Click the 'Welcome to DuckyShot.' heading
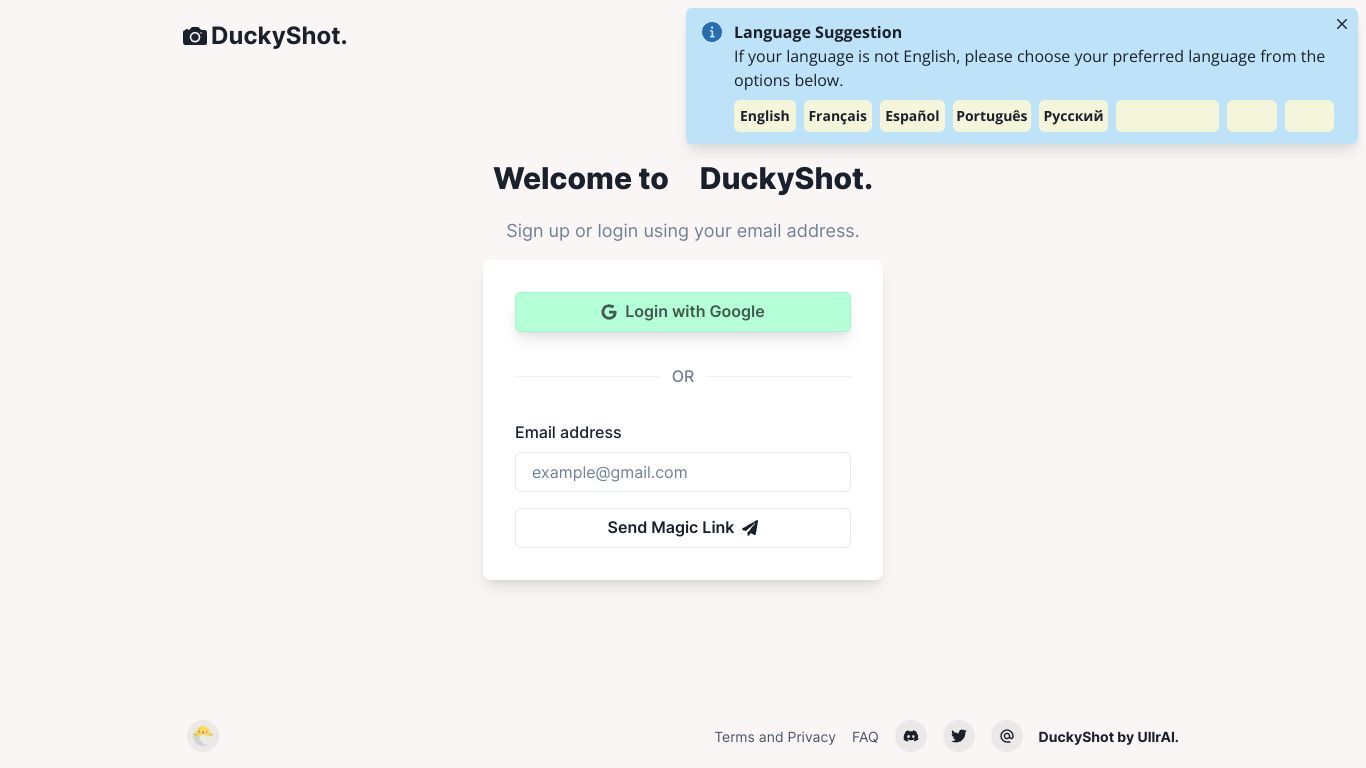Screen dimensions: 1366x768 pyautogui.click(x=683, y=178)
